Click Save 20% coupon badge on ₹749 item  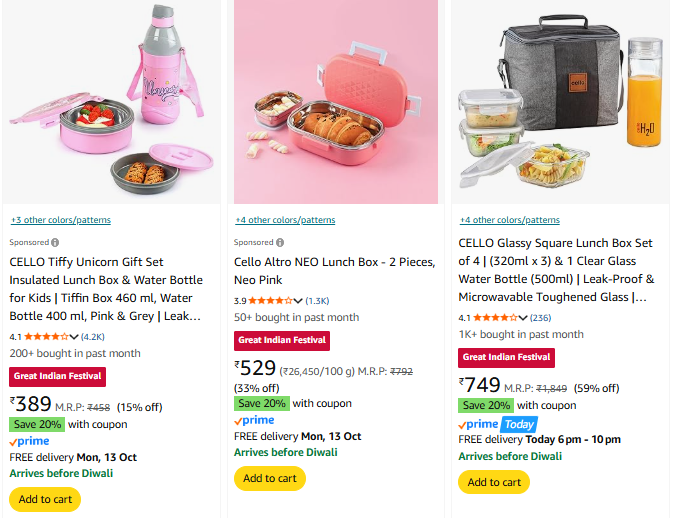(485, 405)
